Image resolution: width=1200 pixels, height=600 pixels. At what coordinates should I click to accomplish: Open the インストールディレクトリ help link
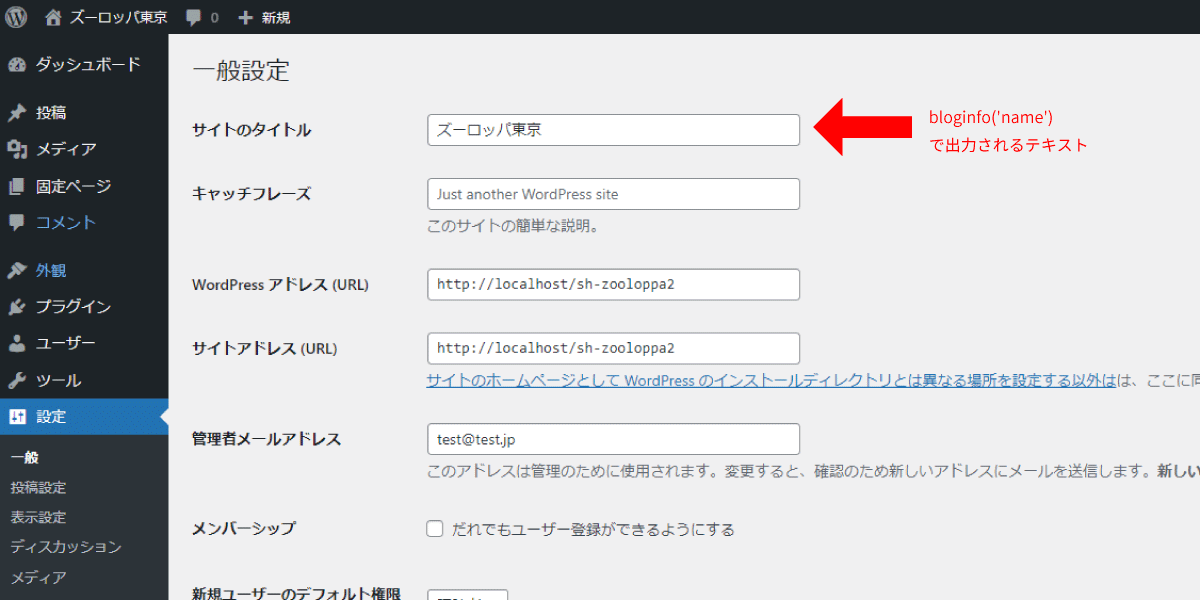pos(771,380)
